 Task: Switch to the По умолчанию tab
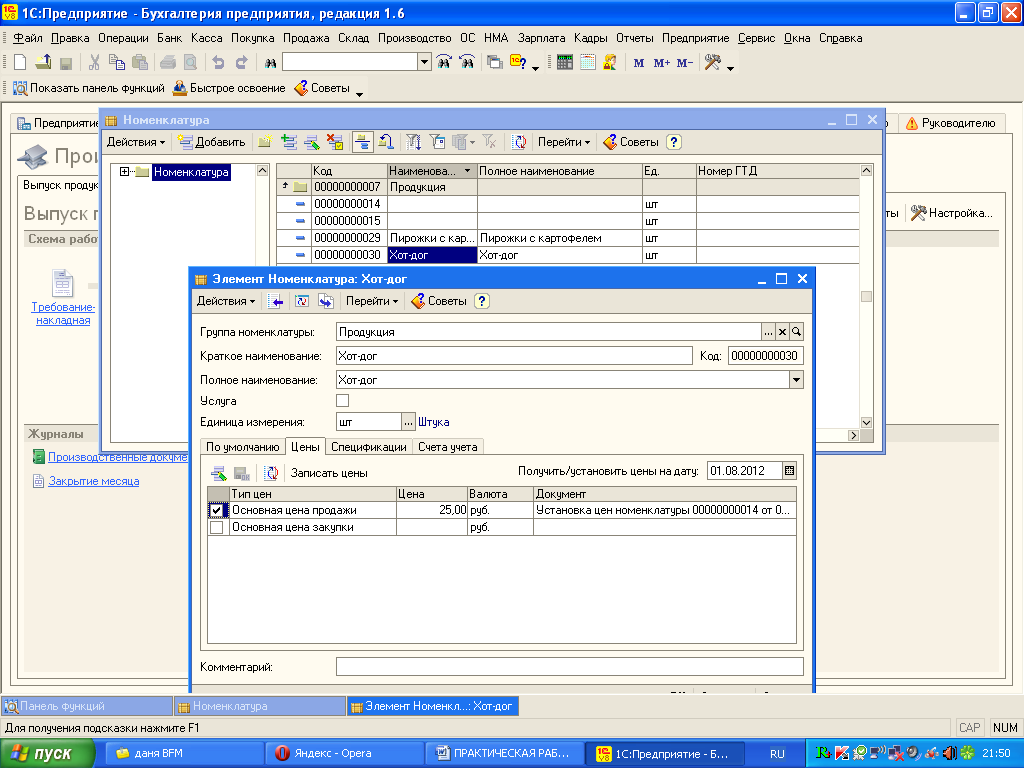click(242, 447)
